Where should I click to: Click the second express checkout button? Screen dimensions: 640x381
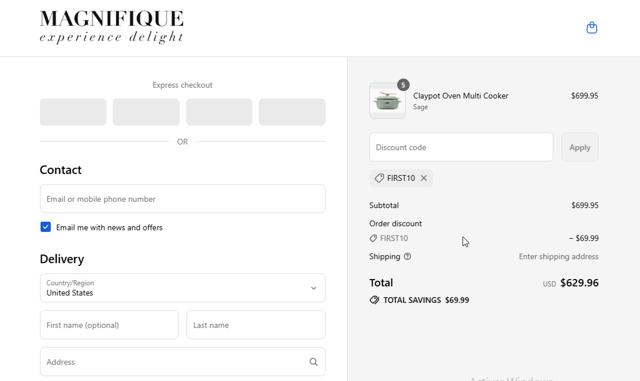pyautogui.click(x=146, y=112)
